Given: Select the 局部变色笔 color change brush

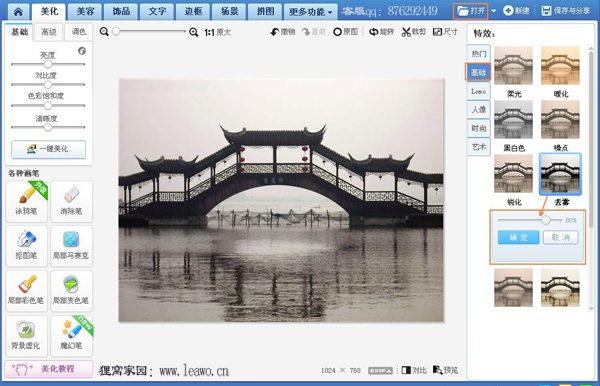Looking at the screenshot, I should click(x=71, y=291).
